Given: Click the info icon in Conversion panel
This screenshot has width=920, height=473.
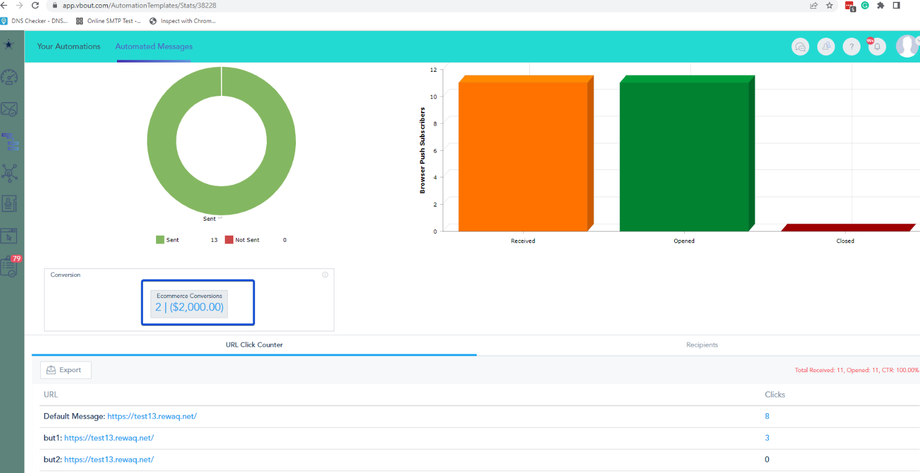Looking at the screenshot, I should click(325, 275).
